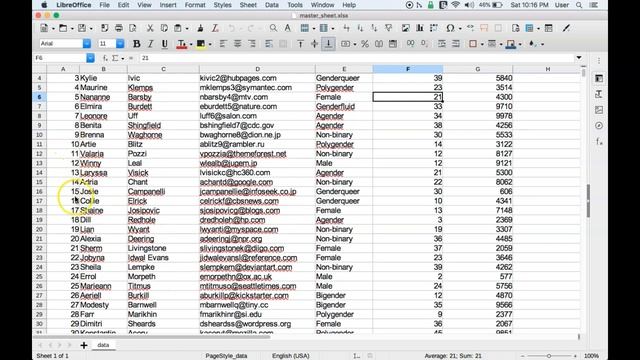Click the Clear Direct Formatting icon
Screen dimensions: 640x360
pyautogui.click(x=215, y=28)
